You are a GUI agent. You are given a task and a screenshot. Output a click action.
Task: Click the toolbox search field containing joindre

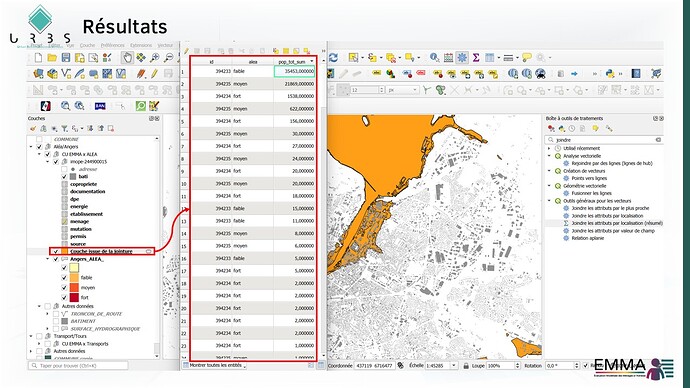pyautogui.click(x=604, y=140)
